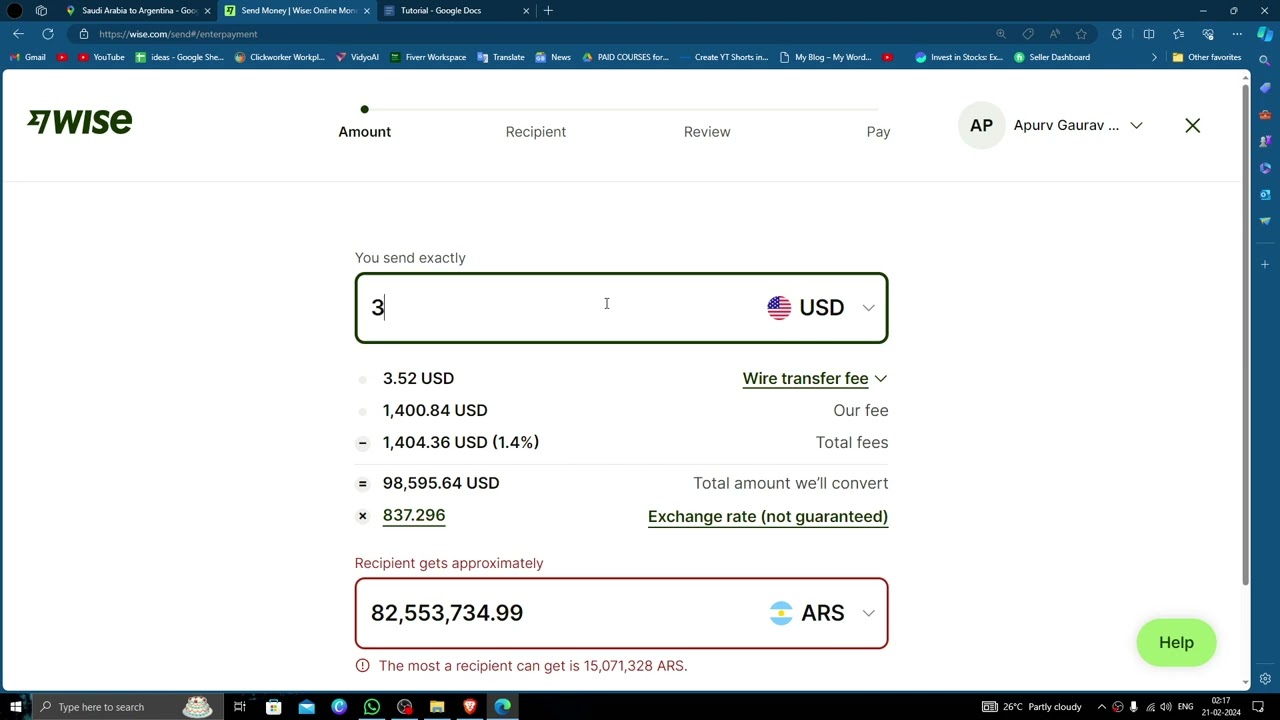The height and width of the screenshot is (720, 1280).
Task: Add this page to favorites star
Action: pos(1081,34)
